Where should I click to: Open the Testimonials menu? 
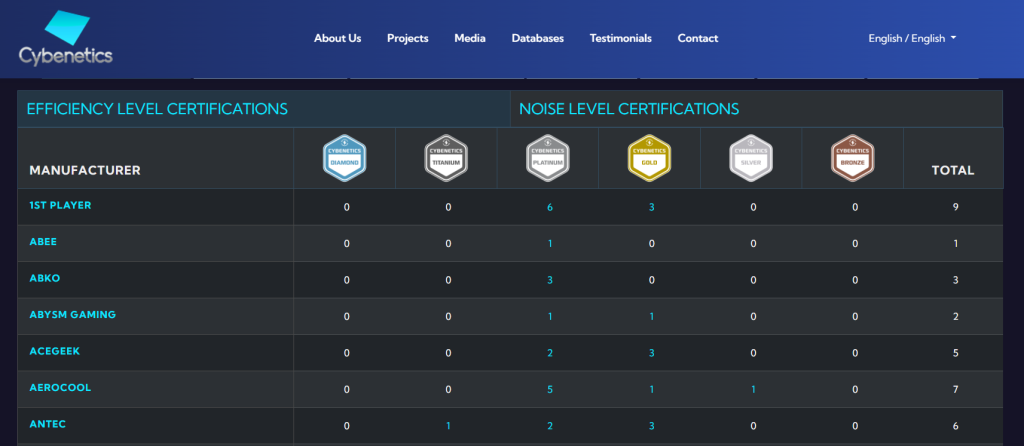(620, 39)
